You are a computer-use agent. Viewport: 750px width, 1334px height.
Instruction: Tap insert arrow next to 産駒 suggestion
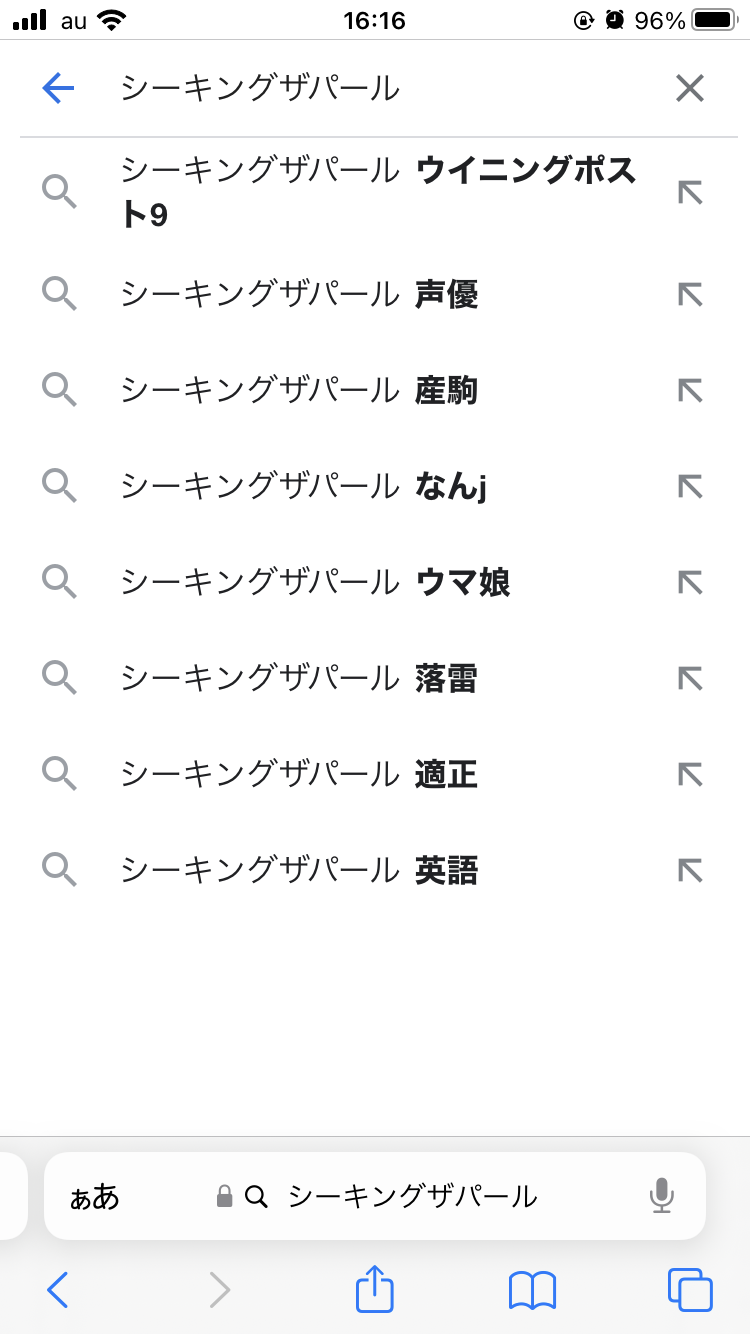[x=690, y=390]
